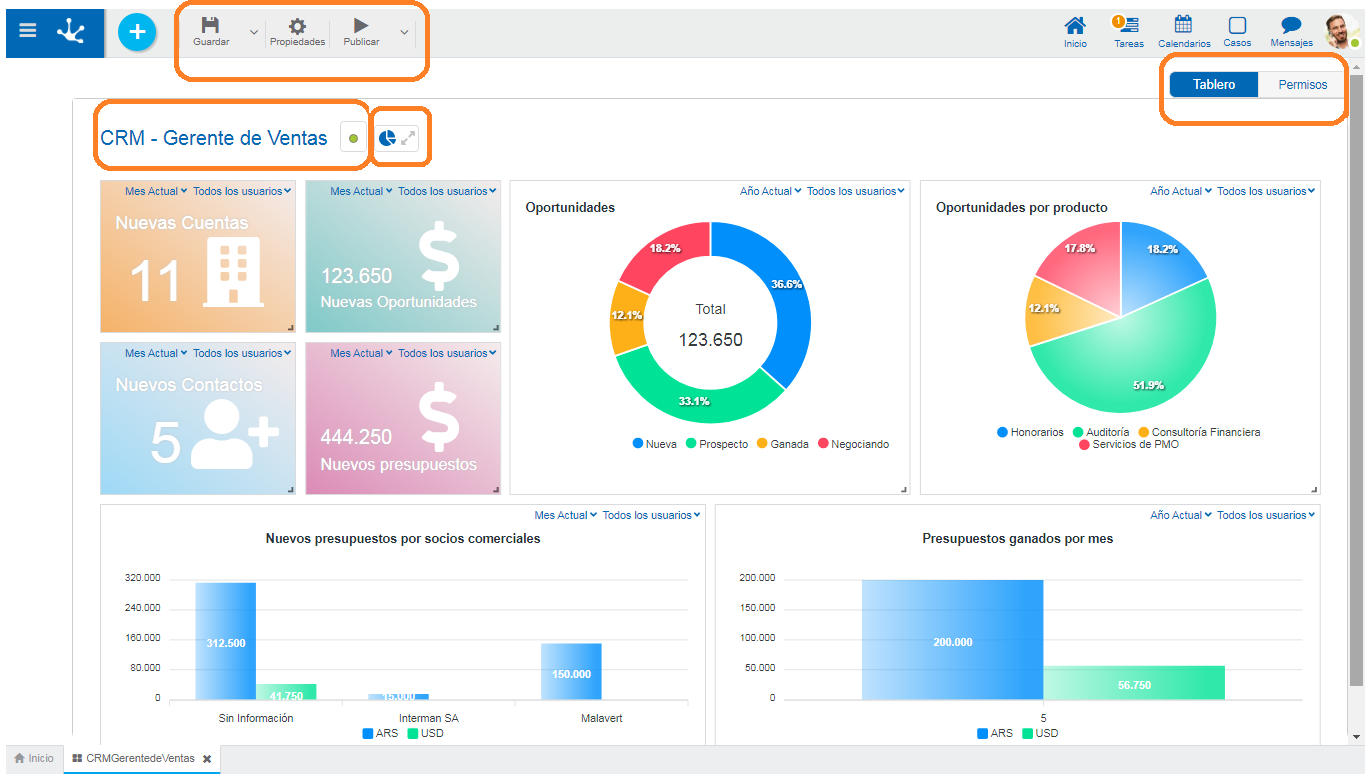This screenshot has height=774, width=1366.
Task: Toggle Prospecto legend in Oportunidades chart
Action: click(717, 444)
